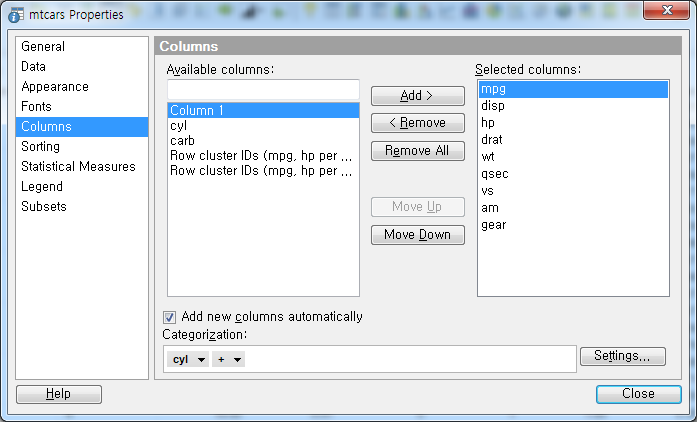The image size is (697, 422).
Task: Select the Legend category
Action: coord(42,187)
